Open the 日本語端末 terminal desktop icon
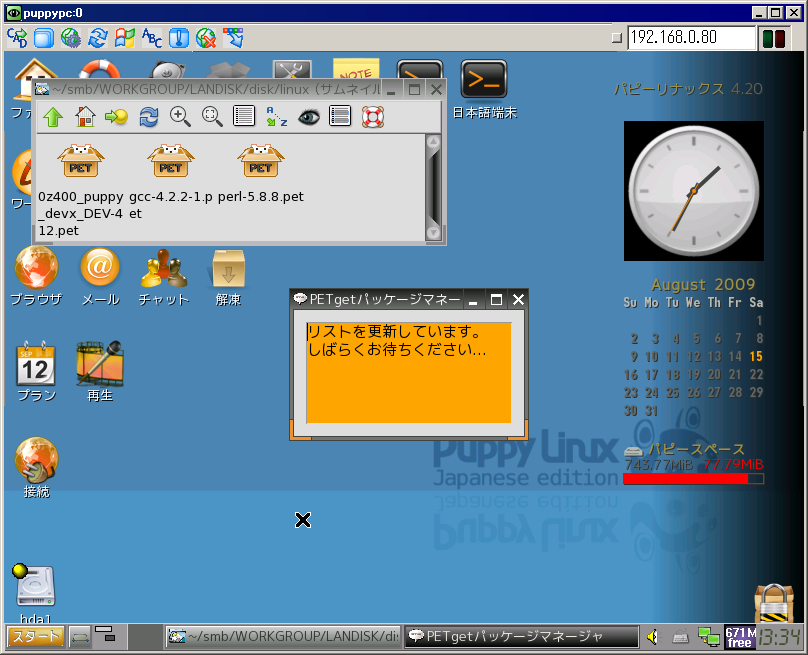This screenshot has height=655, width=808. tap(484, 90)
